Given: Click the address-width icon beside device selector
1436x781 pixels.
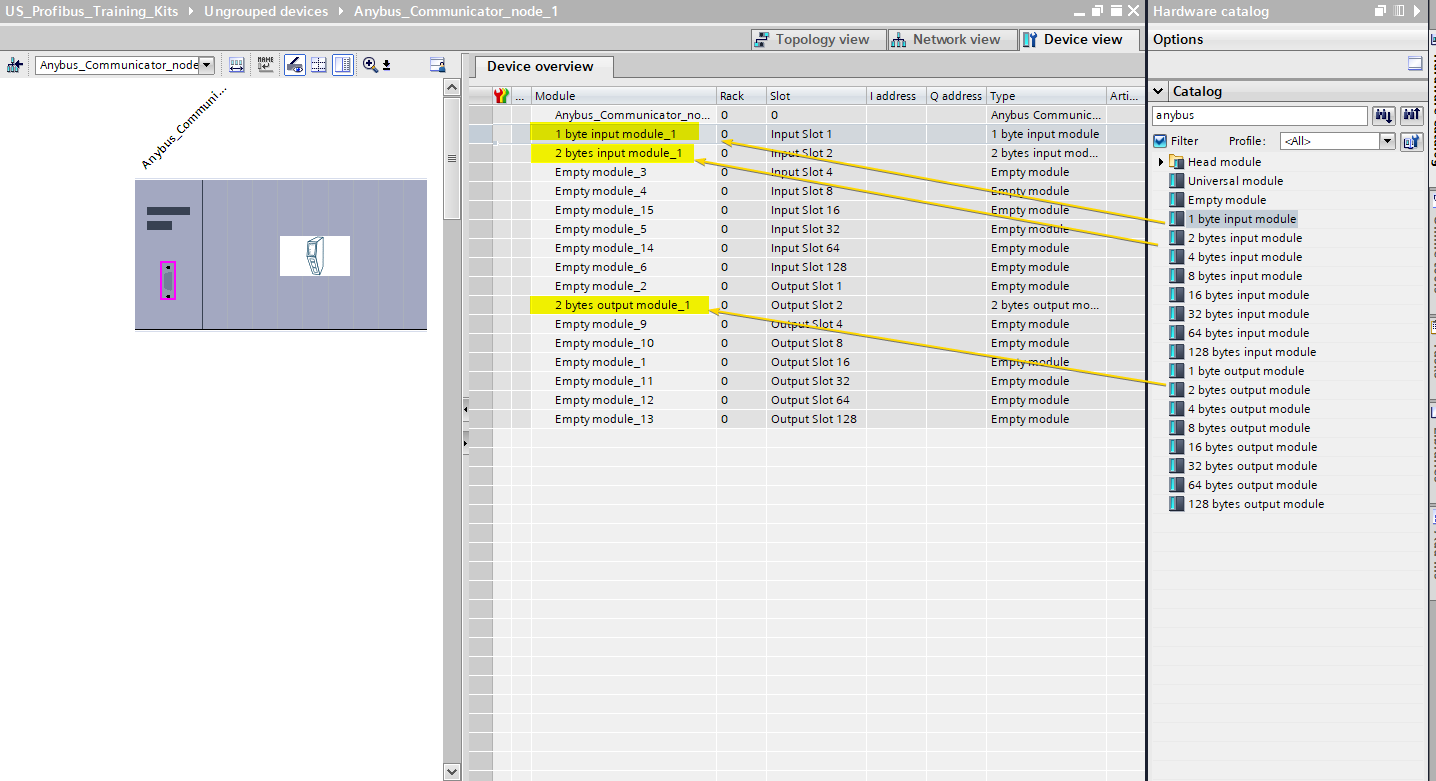Looking at the screenshot, I should coord(237,65).
